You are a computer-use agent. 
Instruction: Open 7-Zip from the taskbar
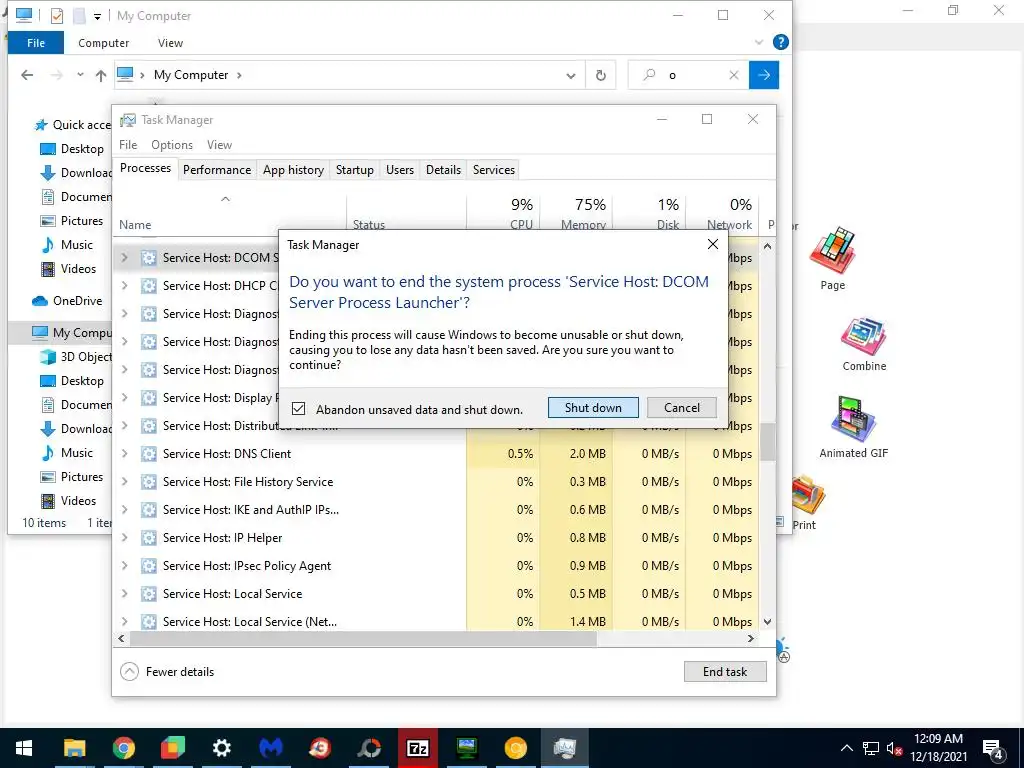pyautogui.click(x=418, y=748)
